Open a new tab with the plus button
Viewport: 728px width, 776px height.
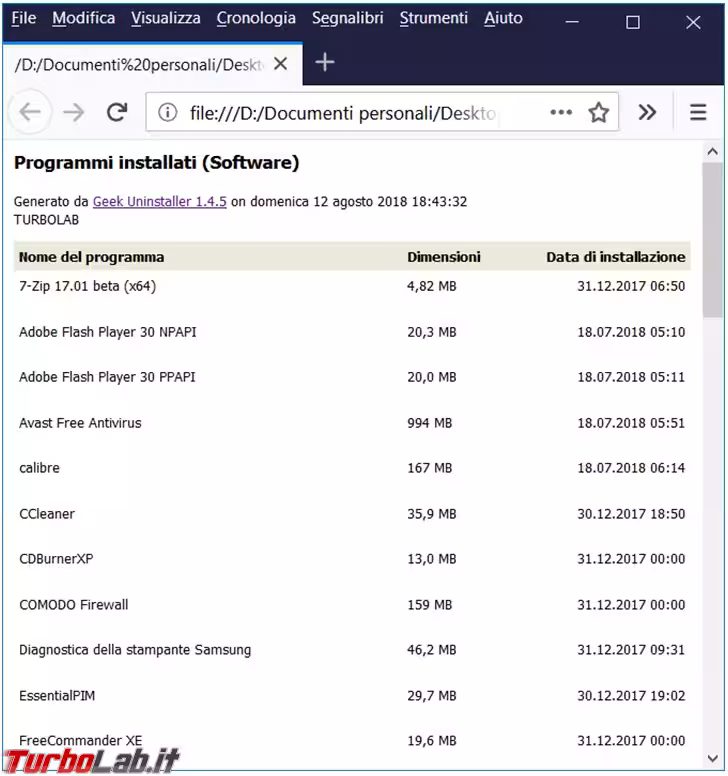[x=324, y=63]
